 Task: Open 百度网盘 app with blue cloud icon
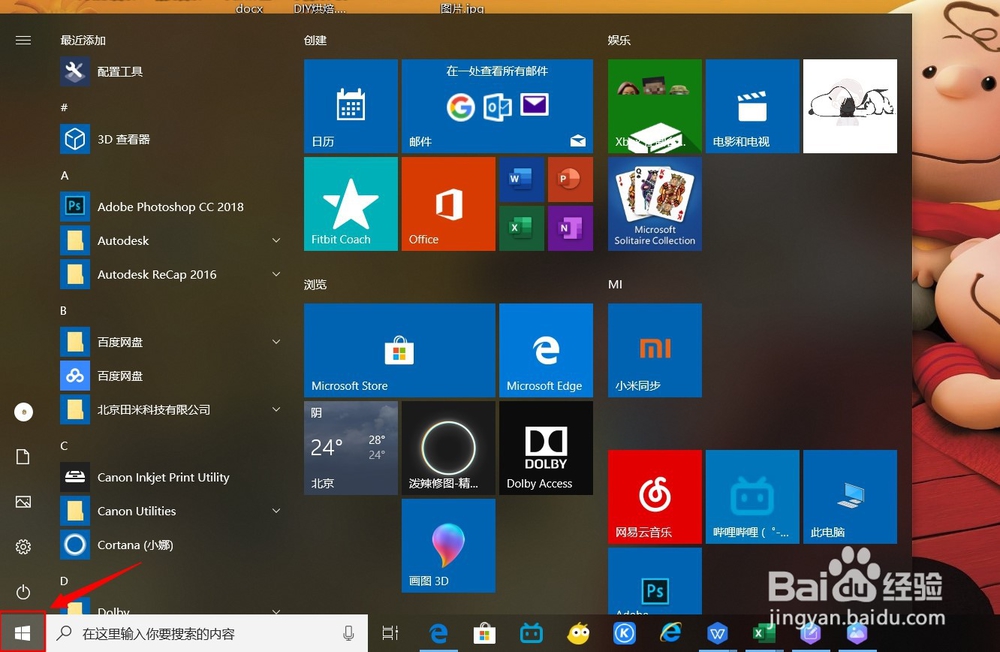75,376
